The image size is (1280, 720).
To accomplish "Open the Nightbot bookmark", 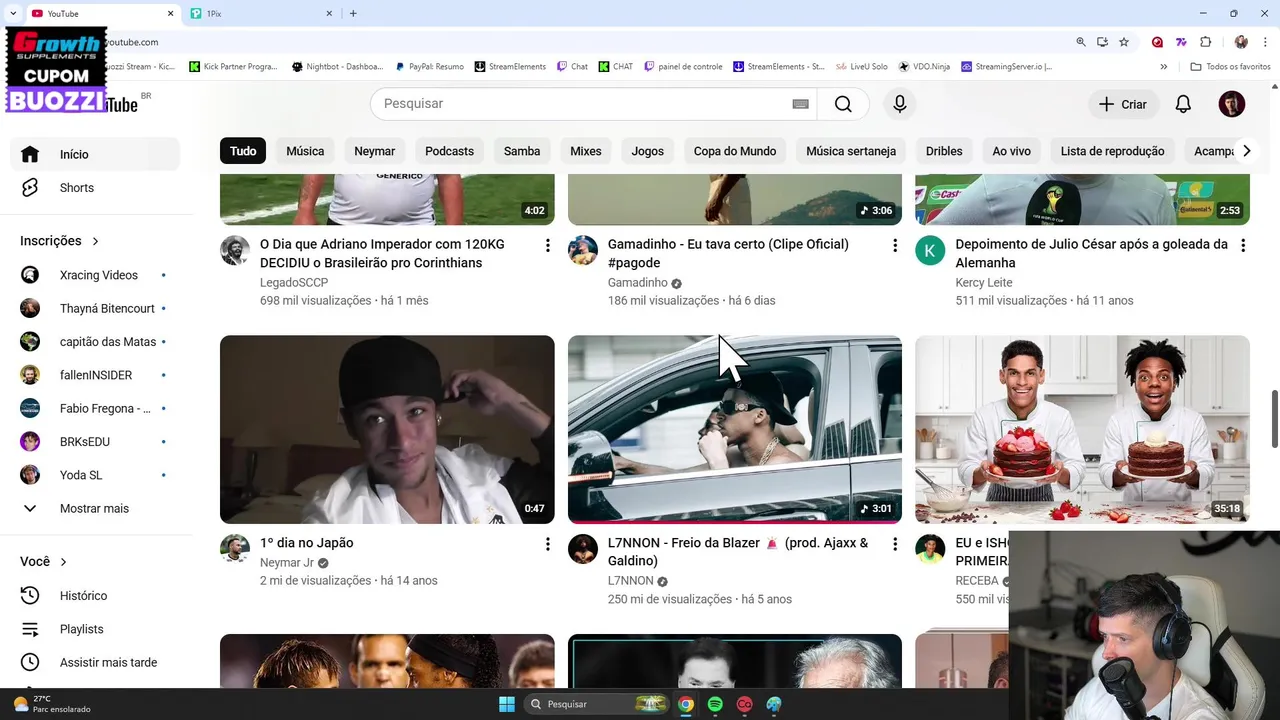I will [x=337, y=67].
